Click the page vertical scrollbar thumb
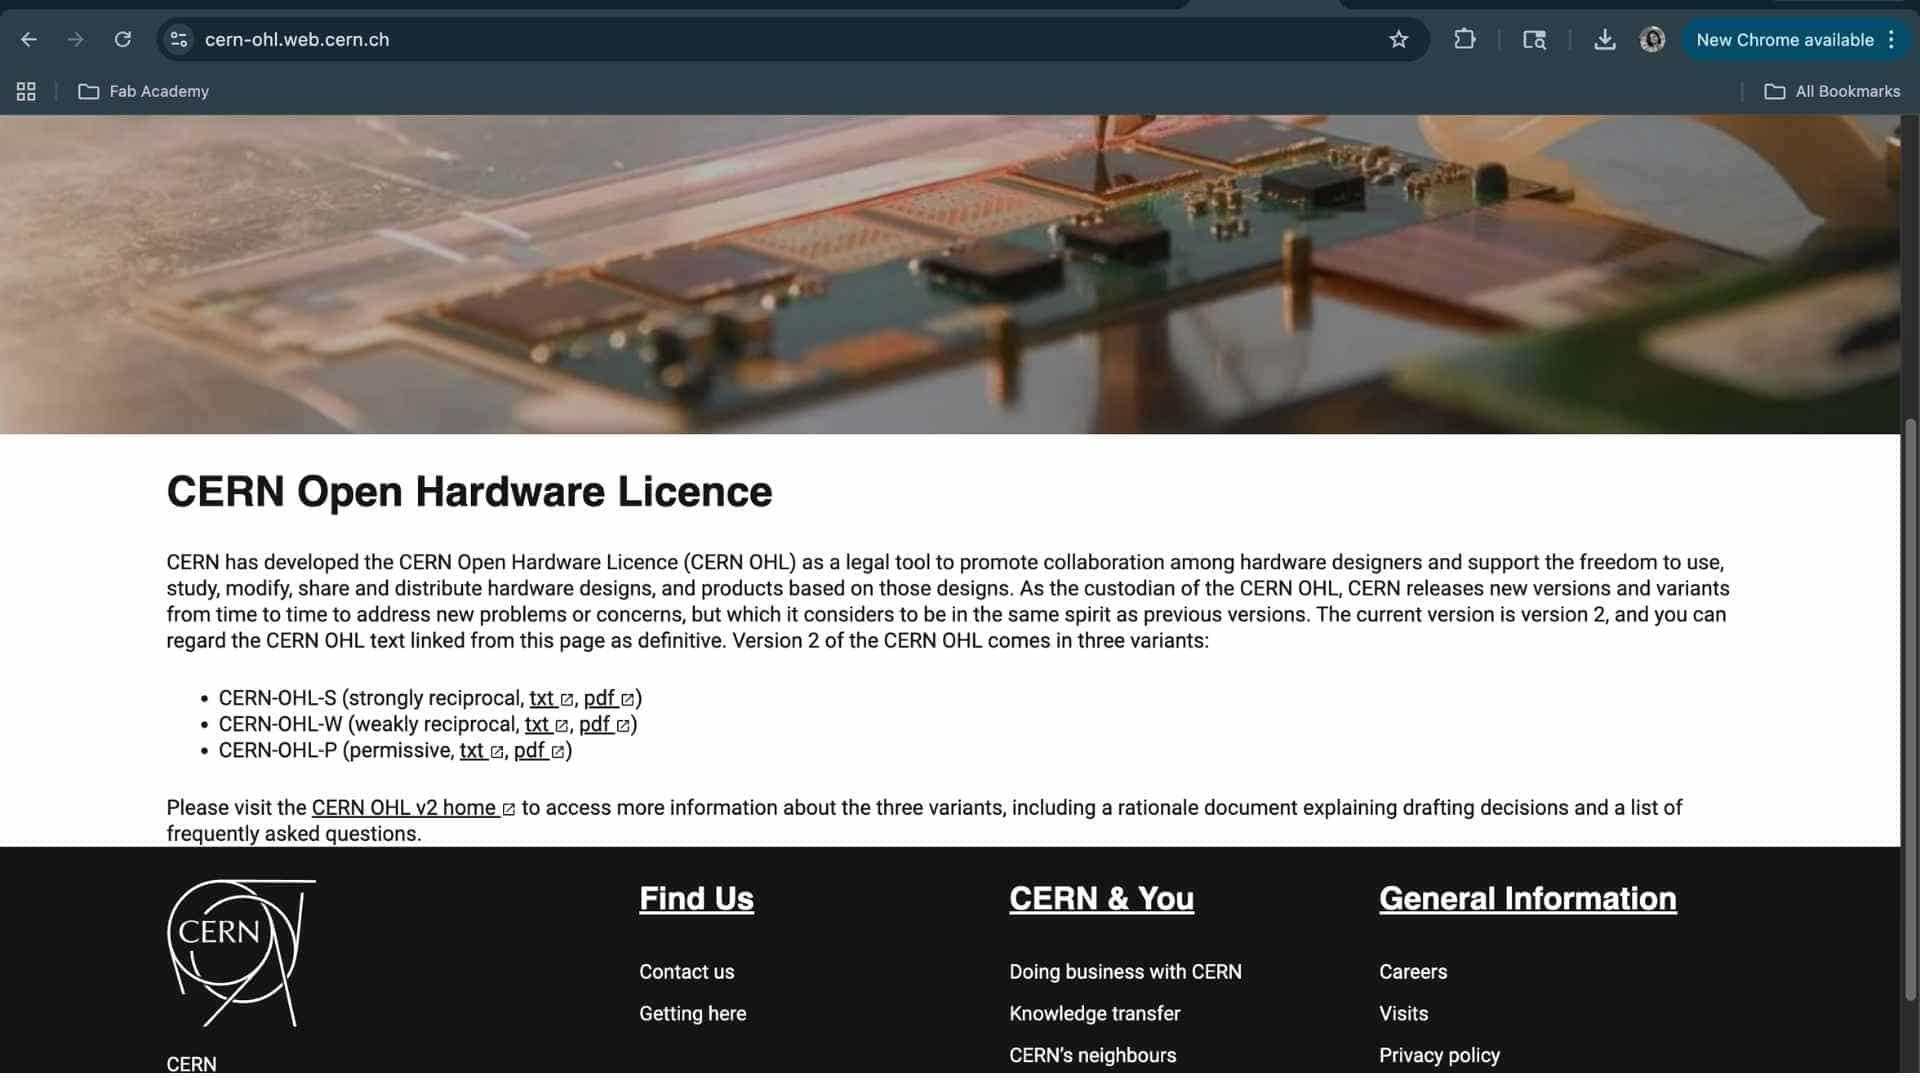 click(1910, 710)
